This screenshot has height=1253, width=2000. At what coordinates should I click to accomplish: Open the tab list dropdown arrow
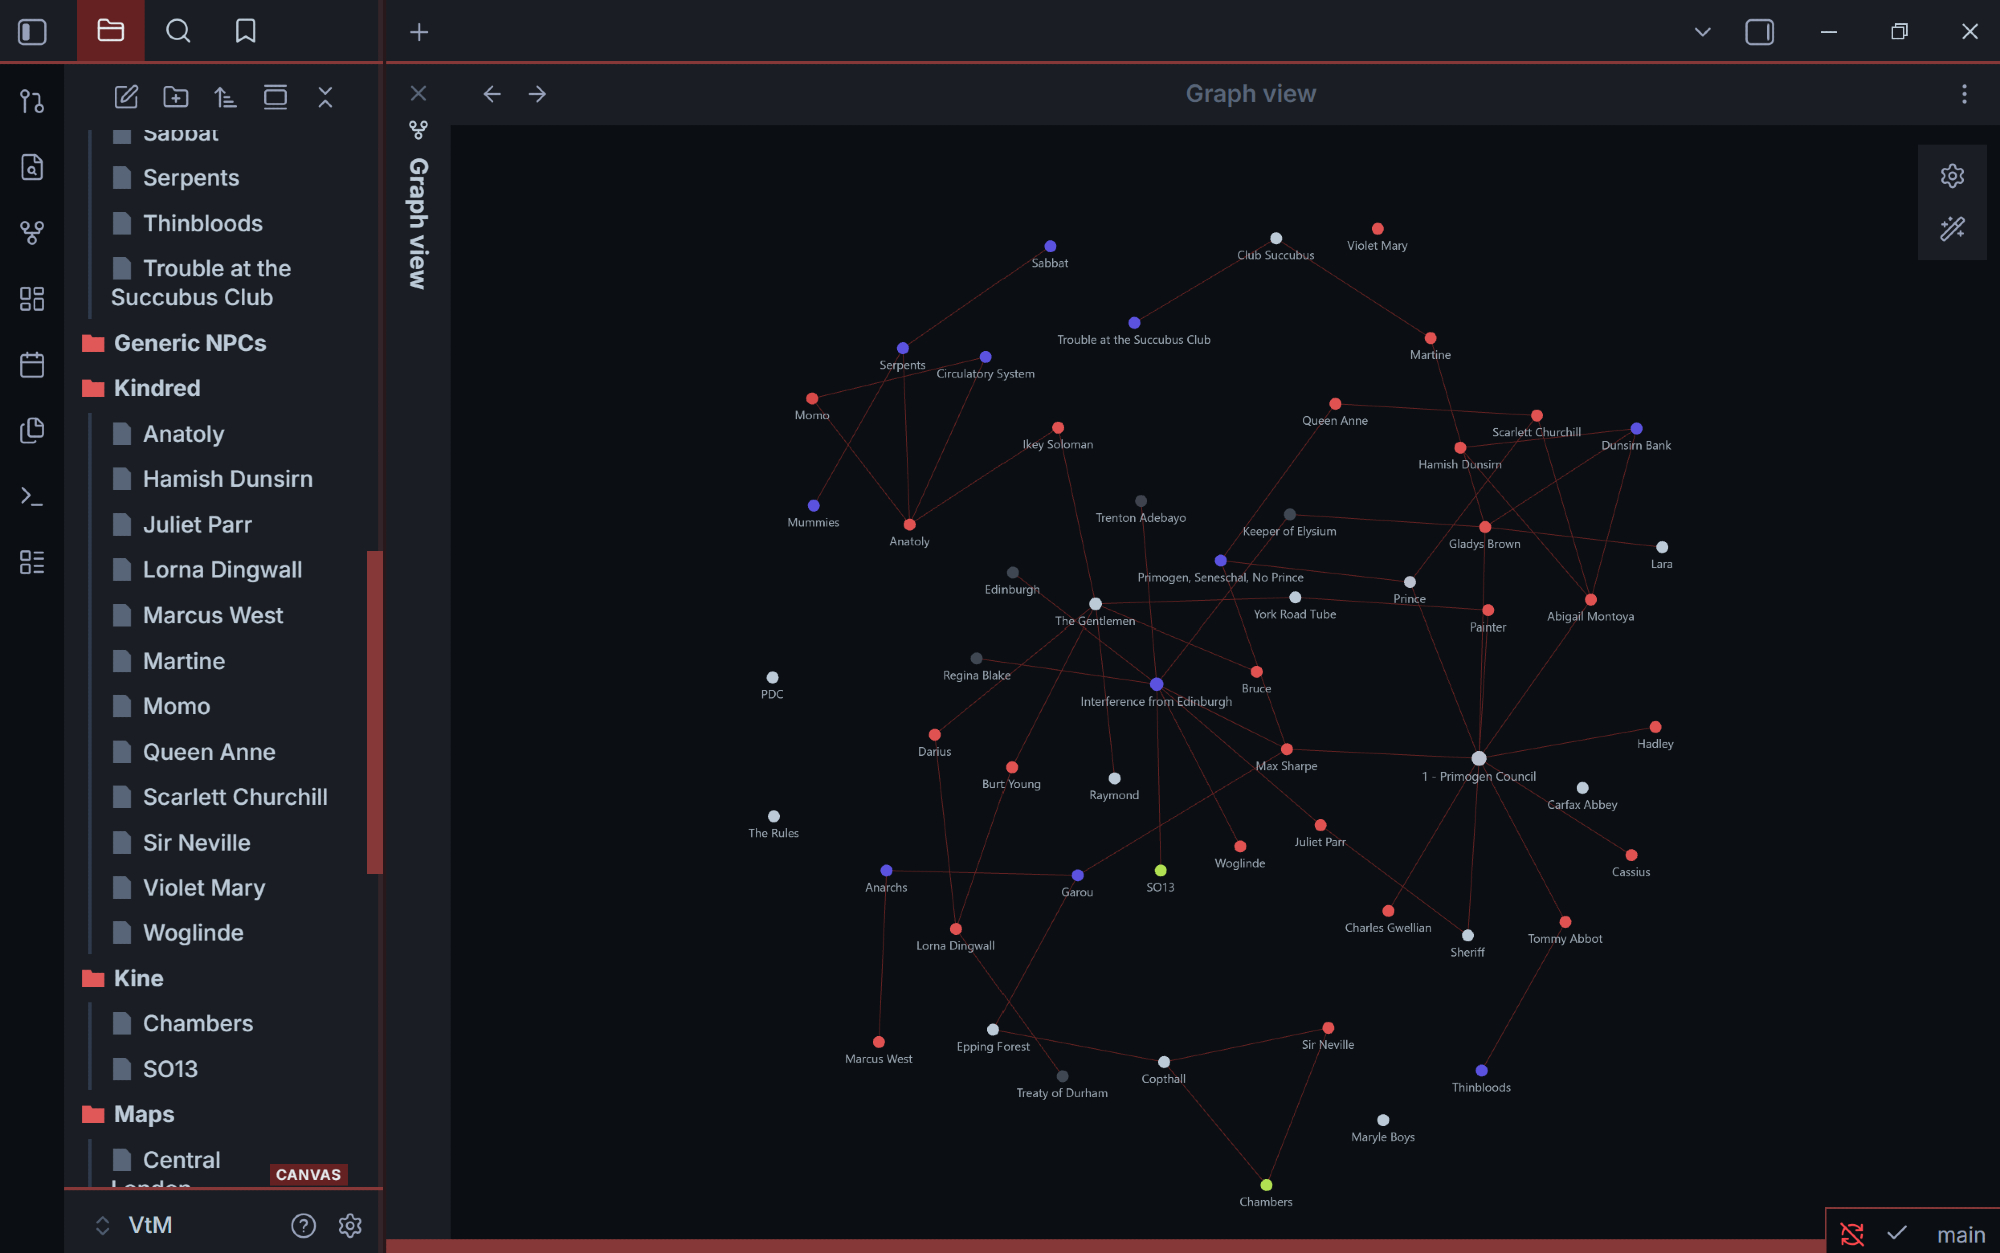1702,31
